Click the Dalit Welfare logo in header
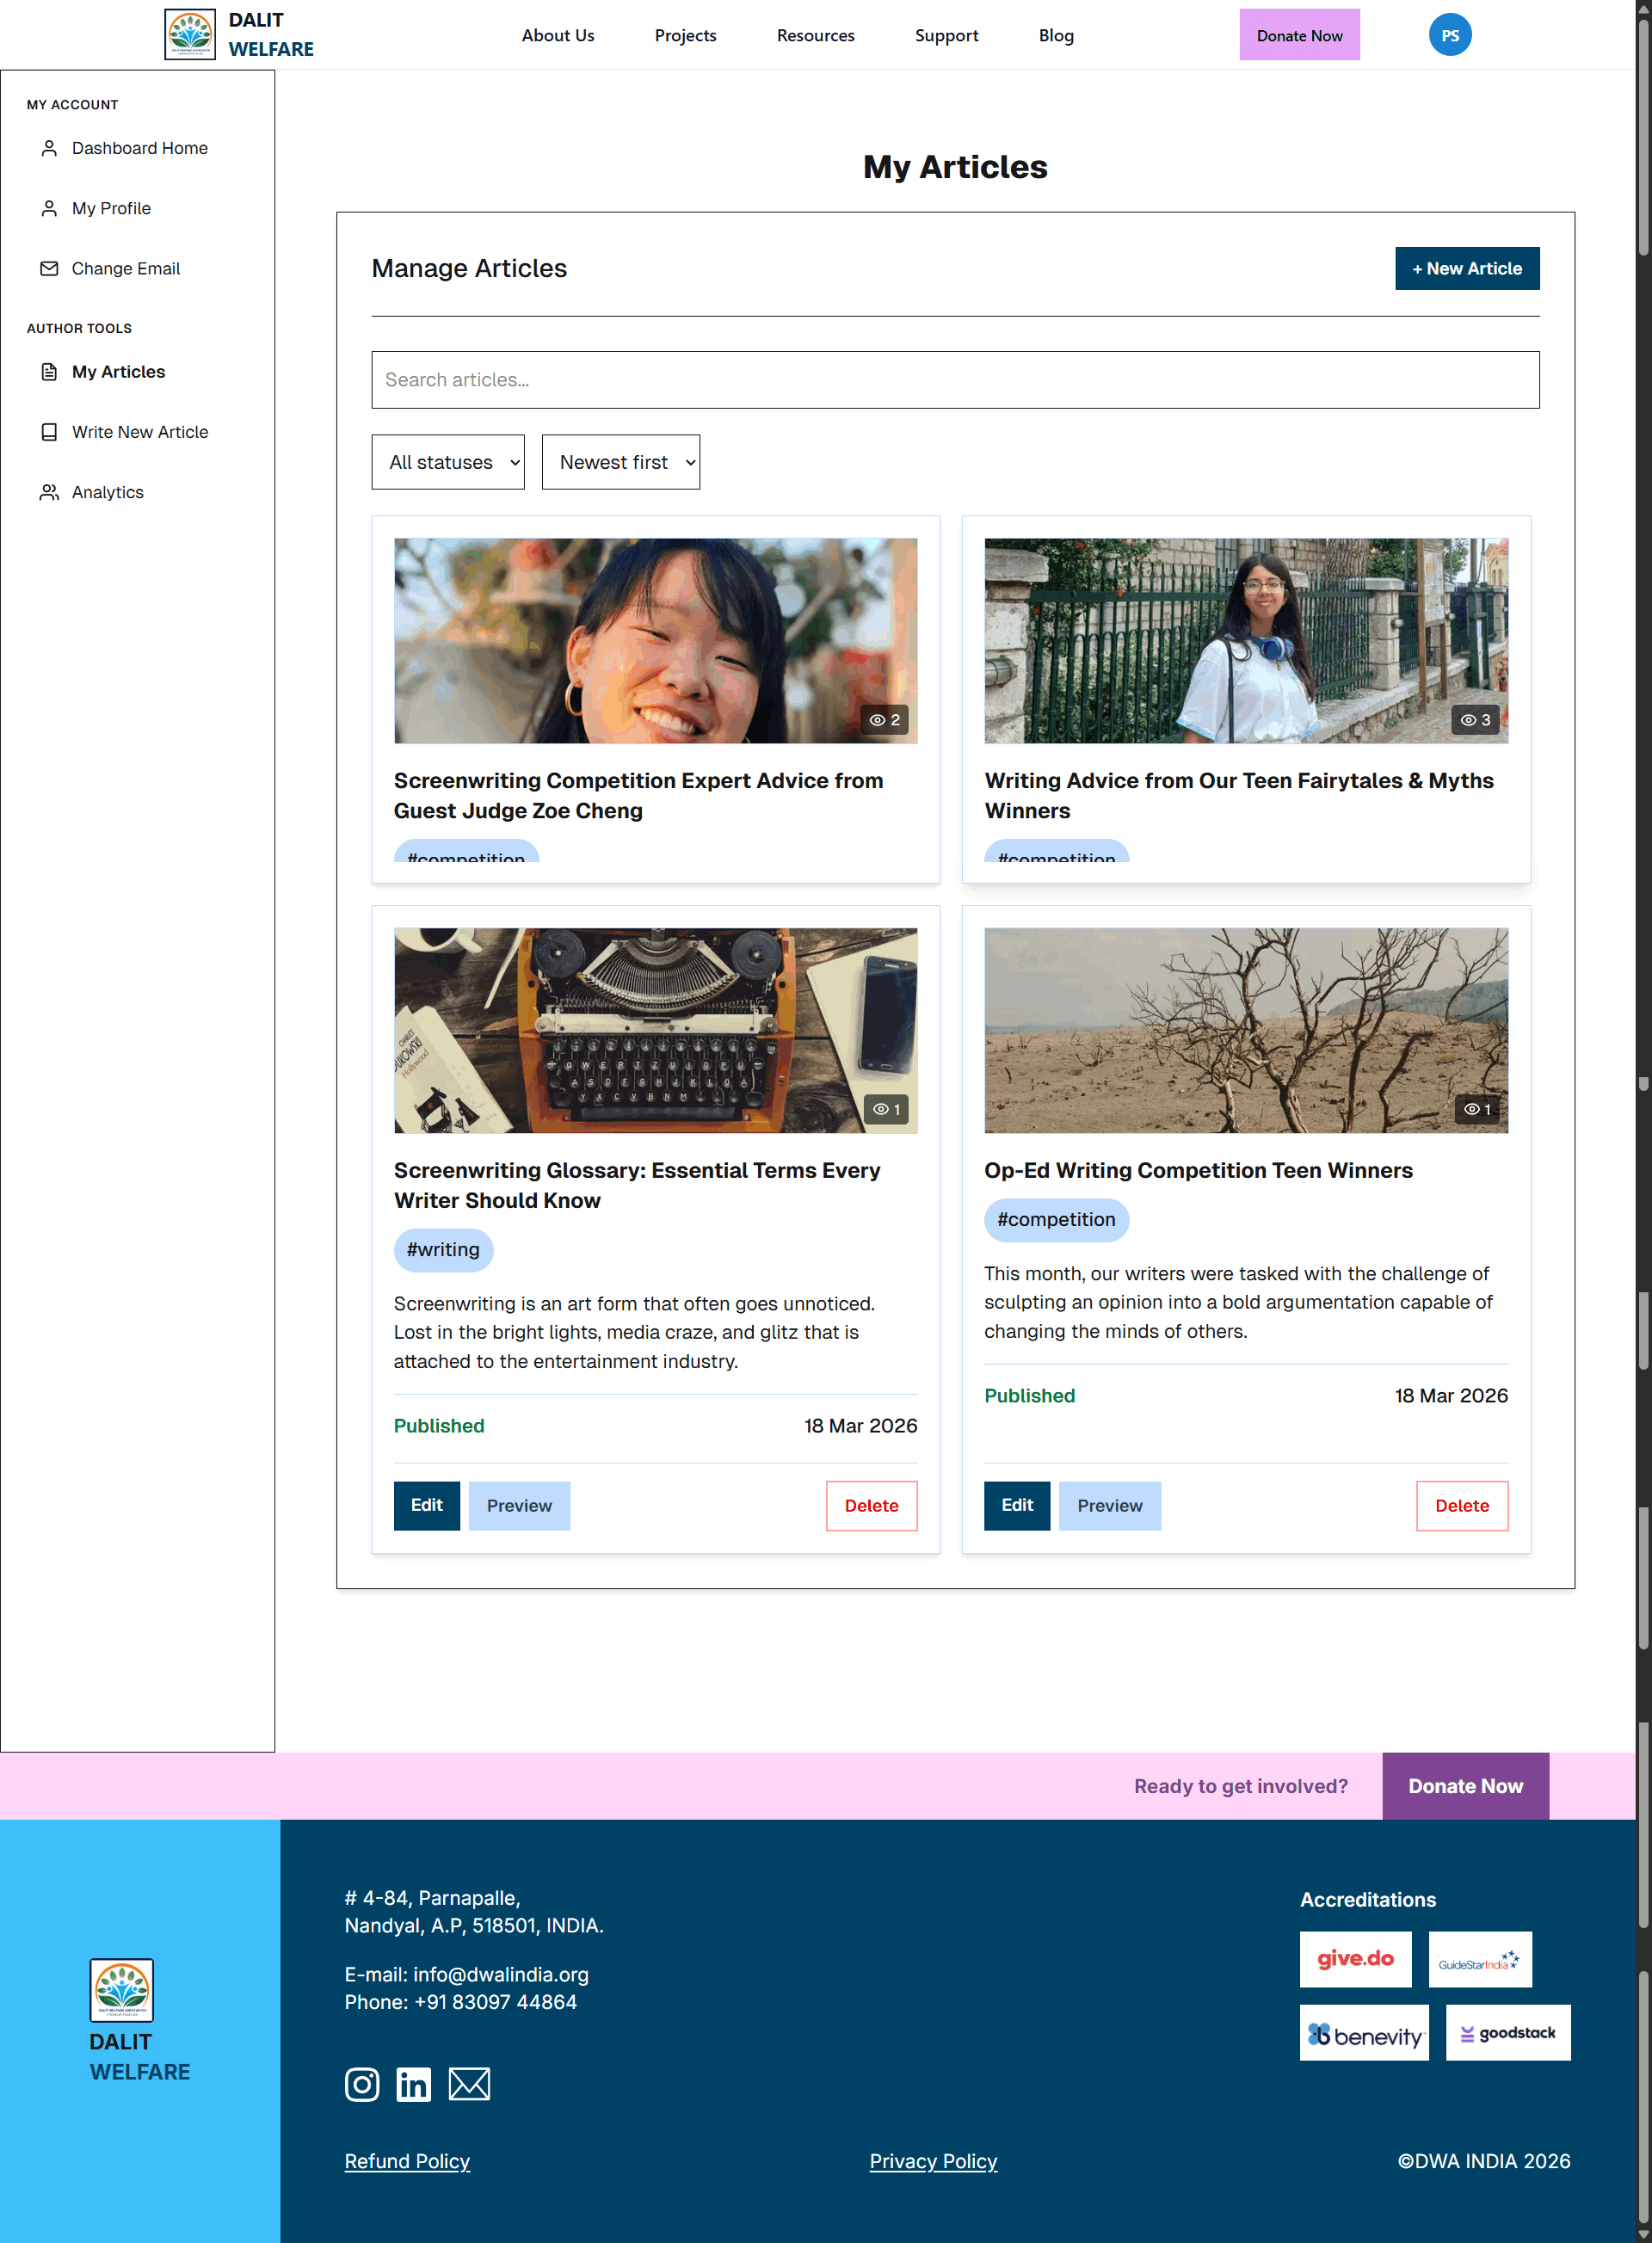This screenshot has height=2243, width=1652. pyautogui.click(x=192, y=33)
